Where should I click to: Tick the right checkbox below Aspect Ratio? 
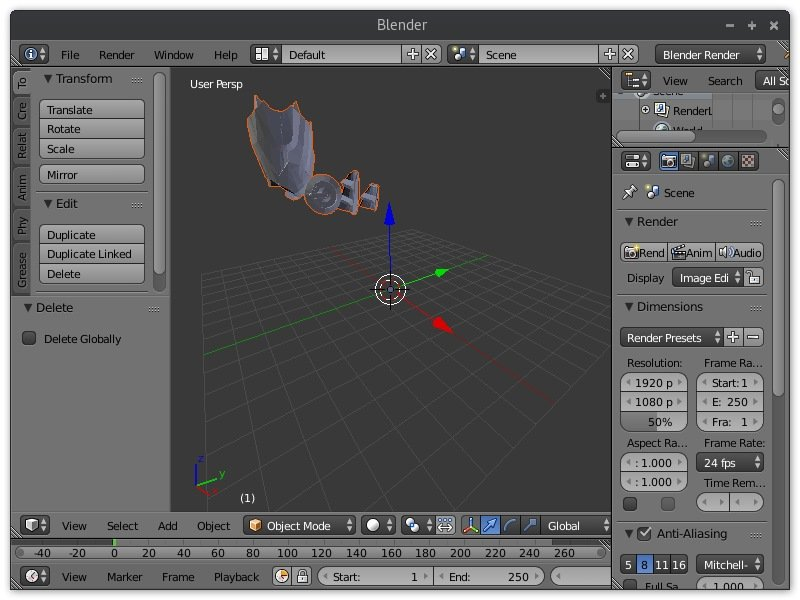click(x=668, y=504)
